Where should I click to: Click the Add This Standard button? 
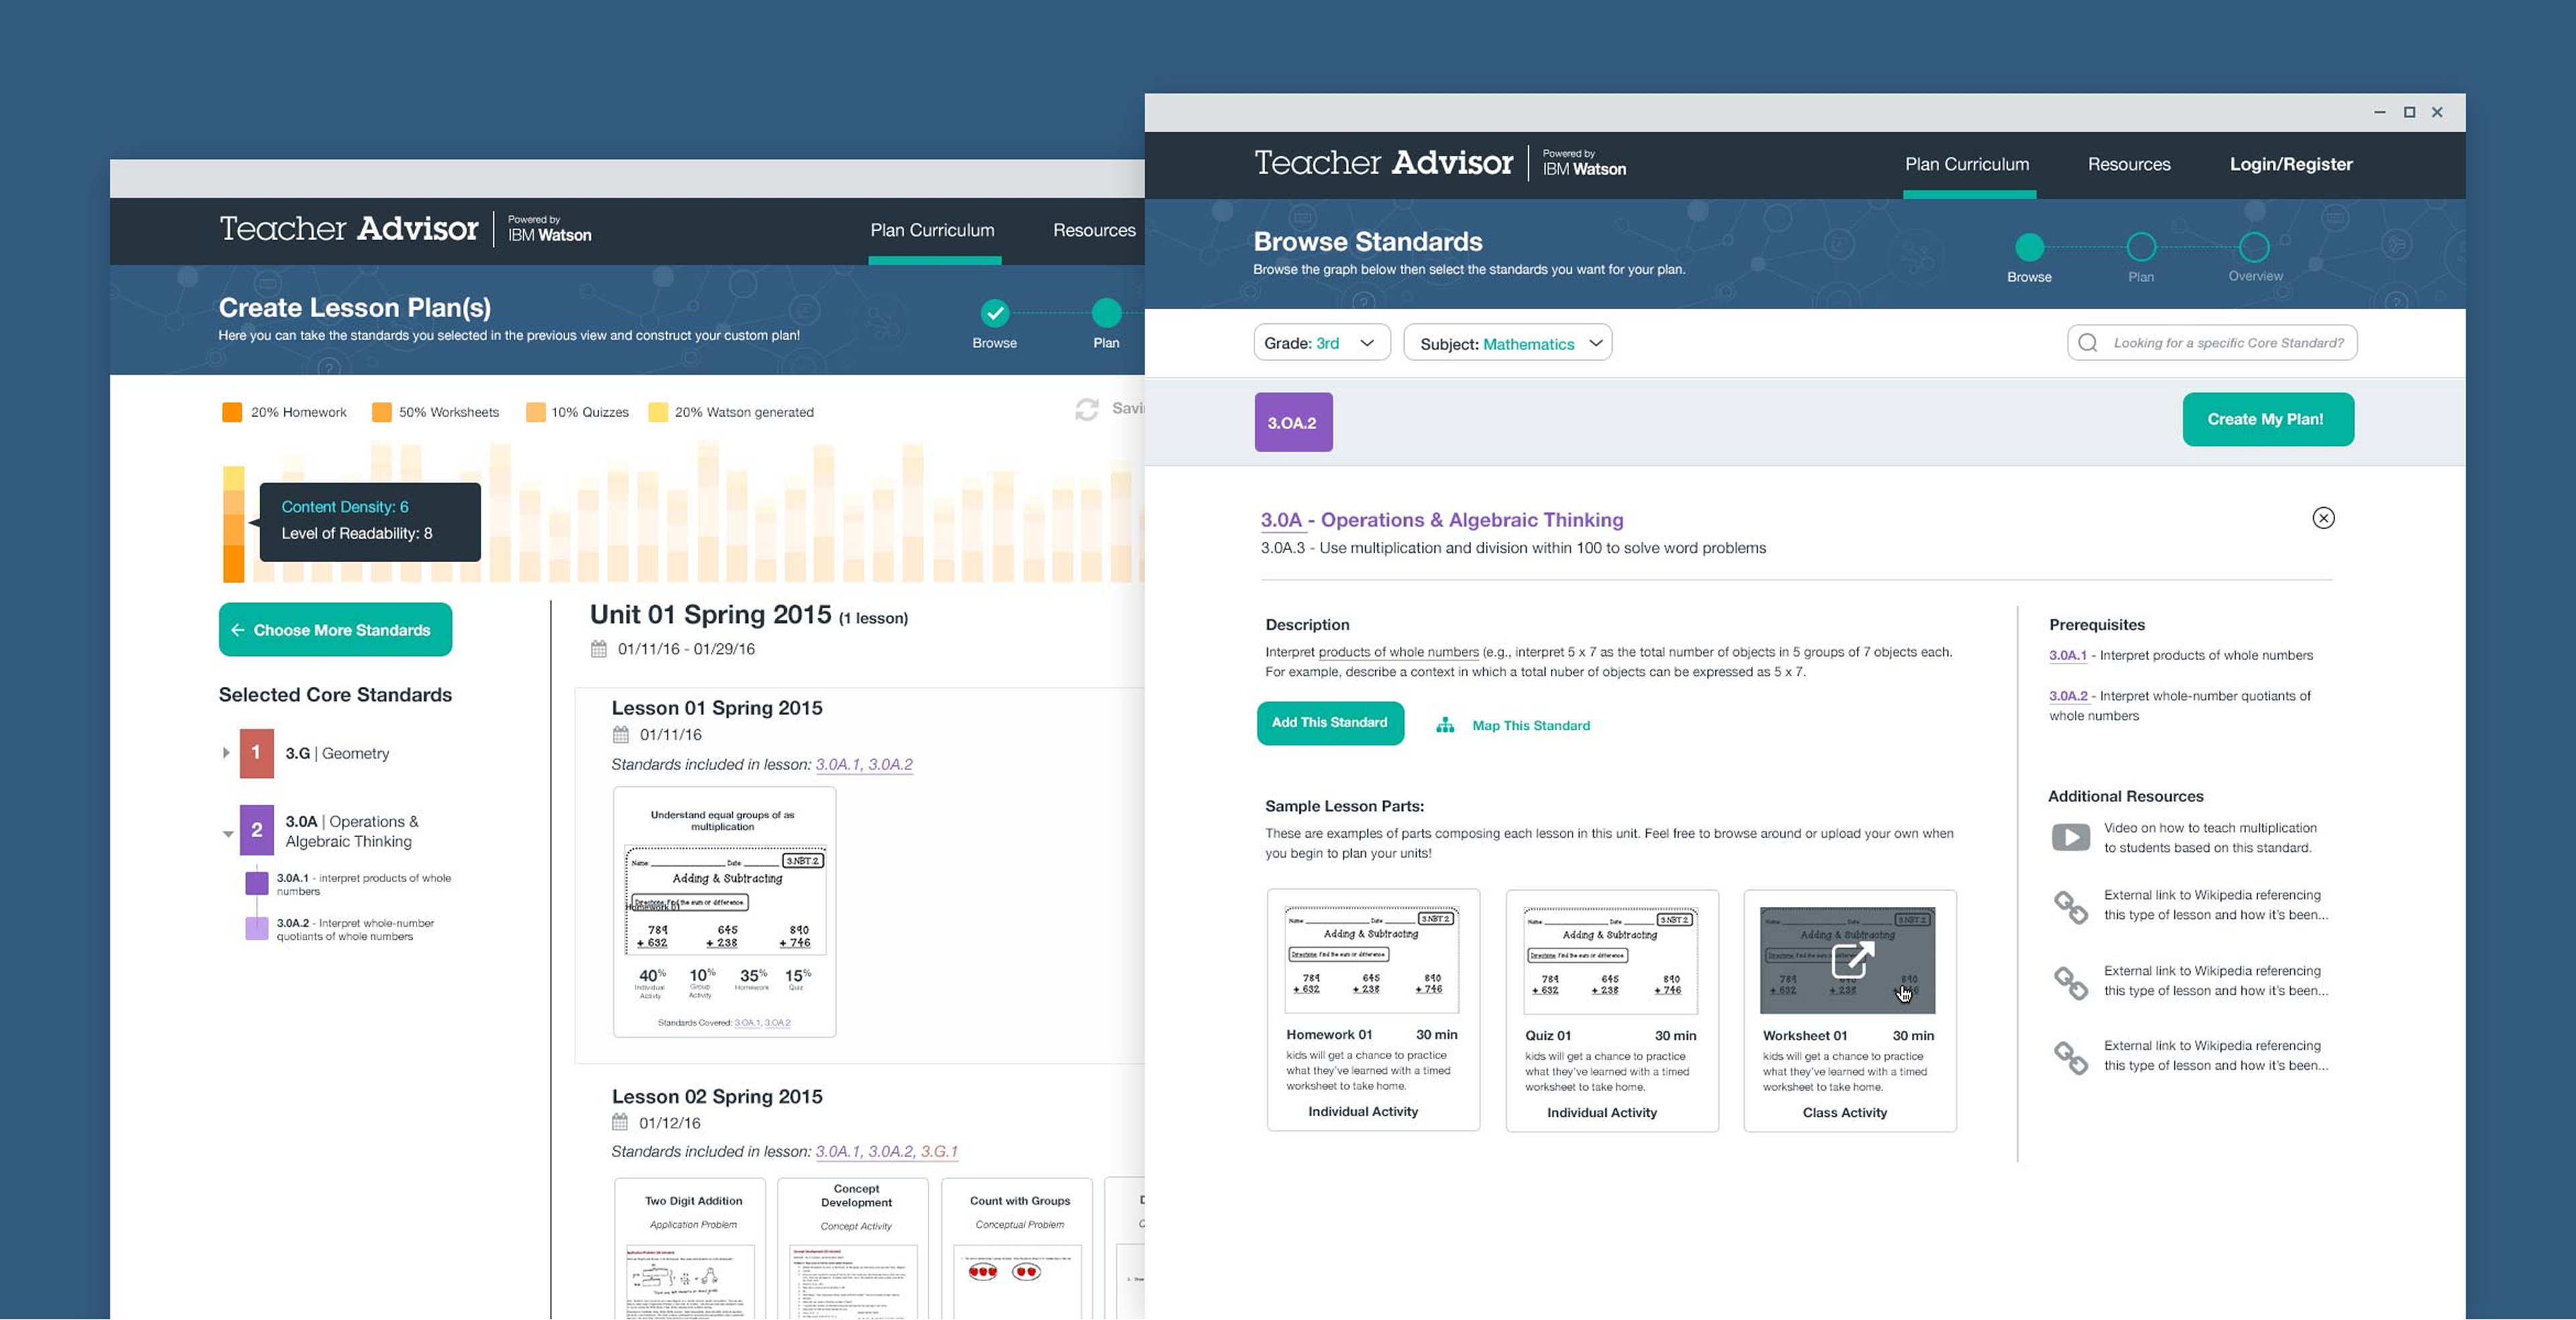point(1329,723)
